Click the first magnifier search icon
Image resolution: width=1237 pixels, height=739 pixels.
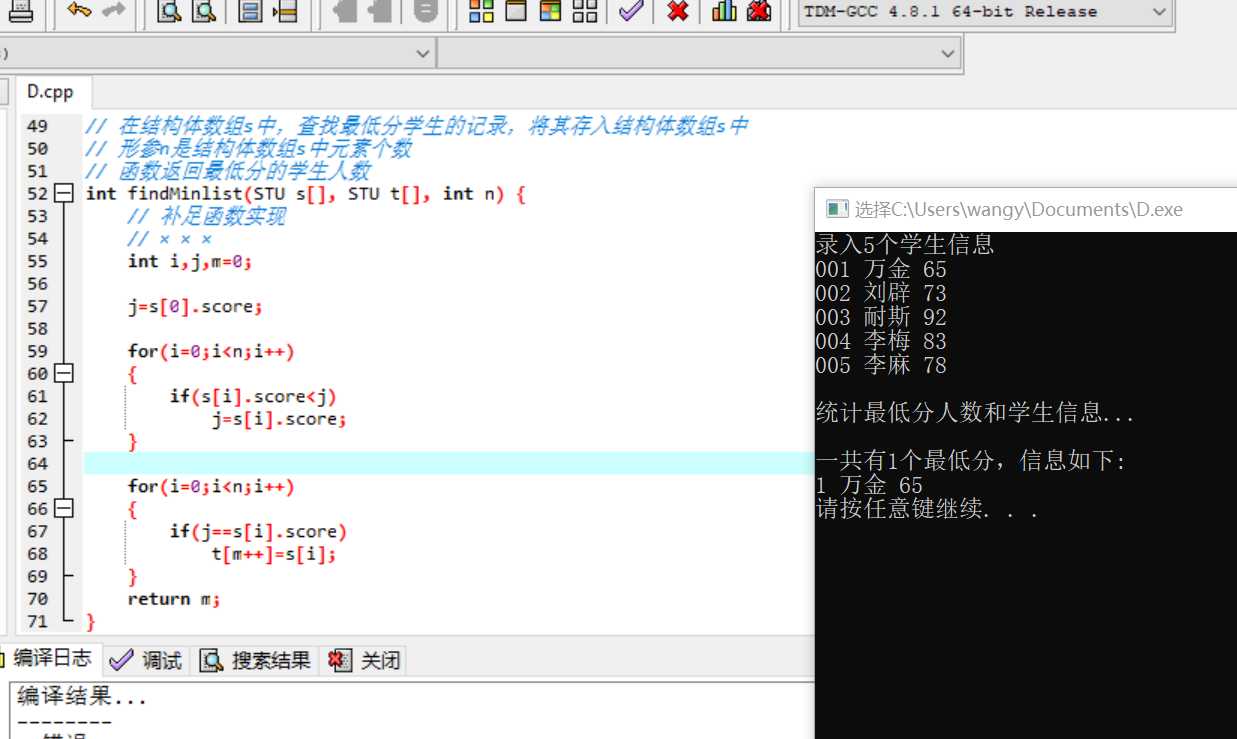[x=170, y=11]
